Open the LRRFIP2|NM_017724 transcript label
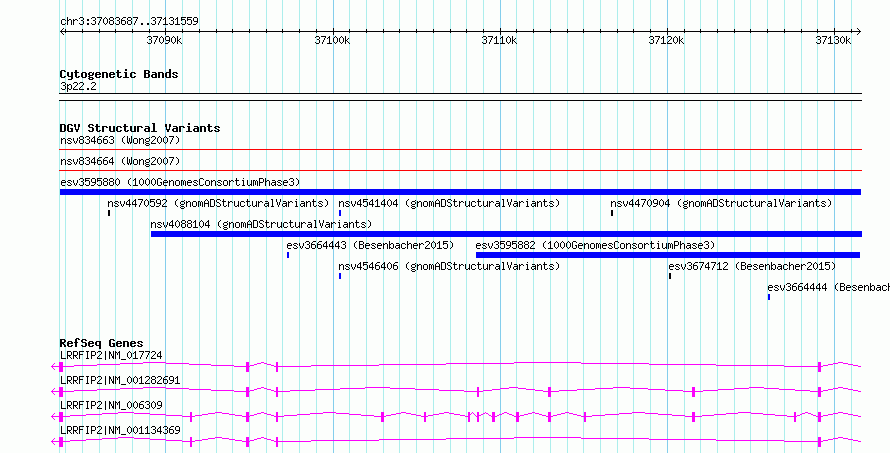 [x=111, y=356]
